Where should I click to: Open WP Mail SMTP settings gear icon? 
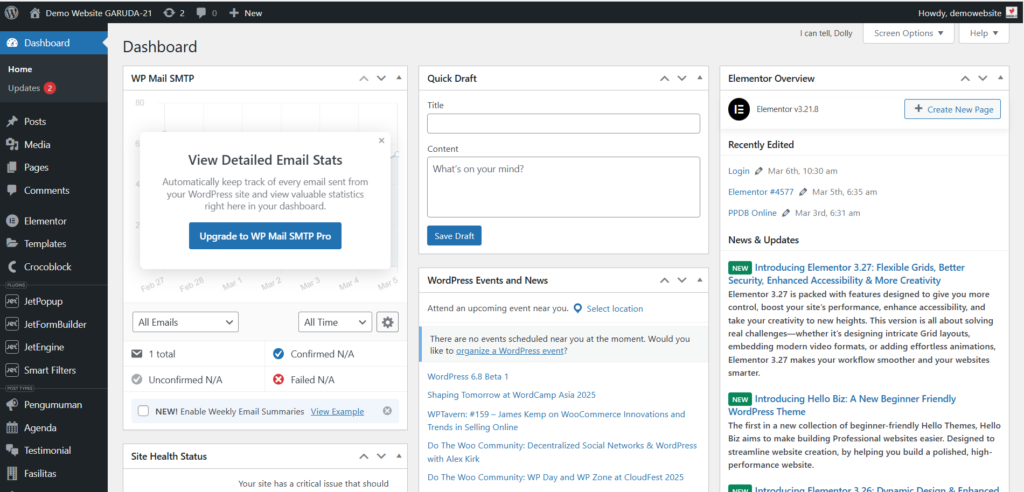[x=388, y=322]
